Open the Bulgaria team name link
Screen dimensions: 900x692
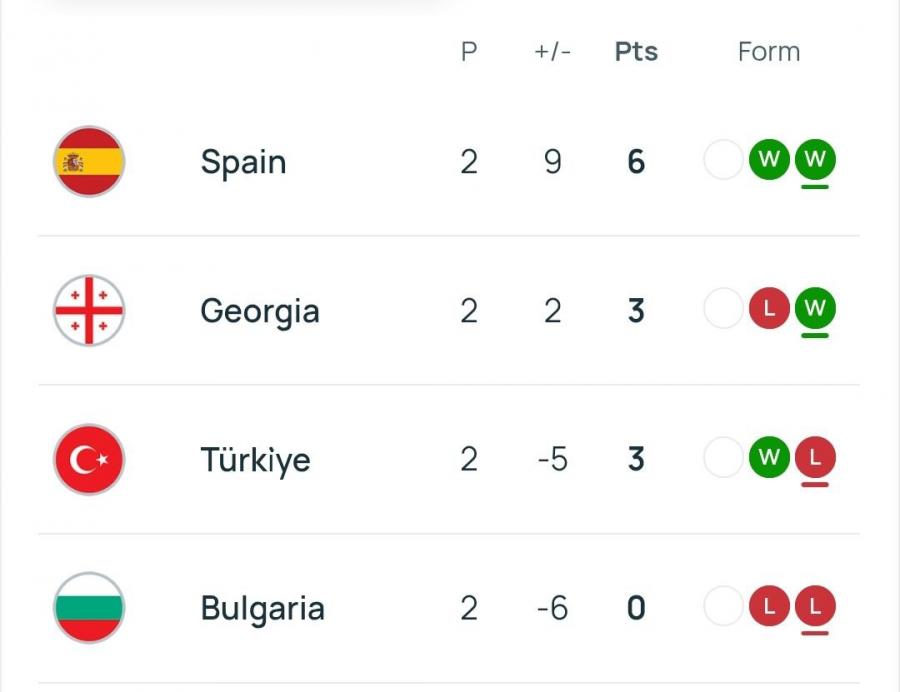(x=262, y=608)
